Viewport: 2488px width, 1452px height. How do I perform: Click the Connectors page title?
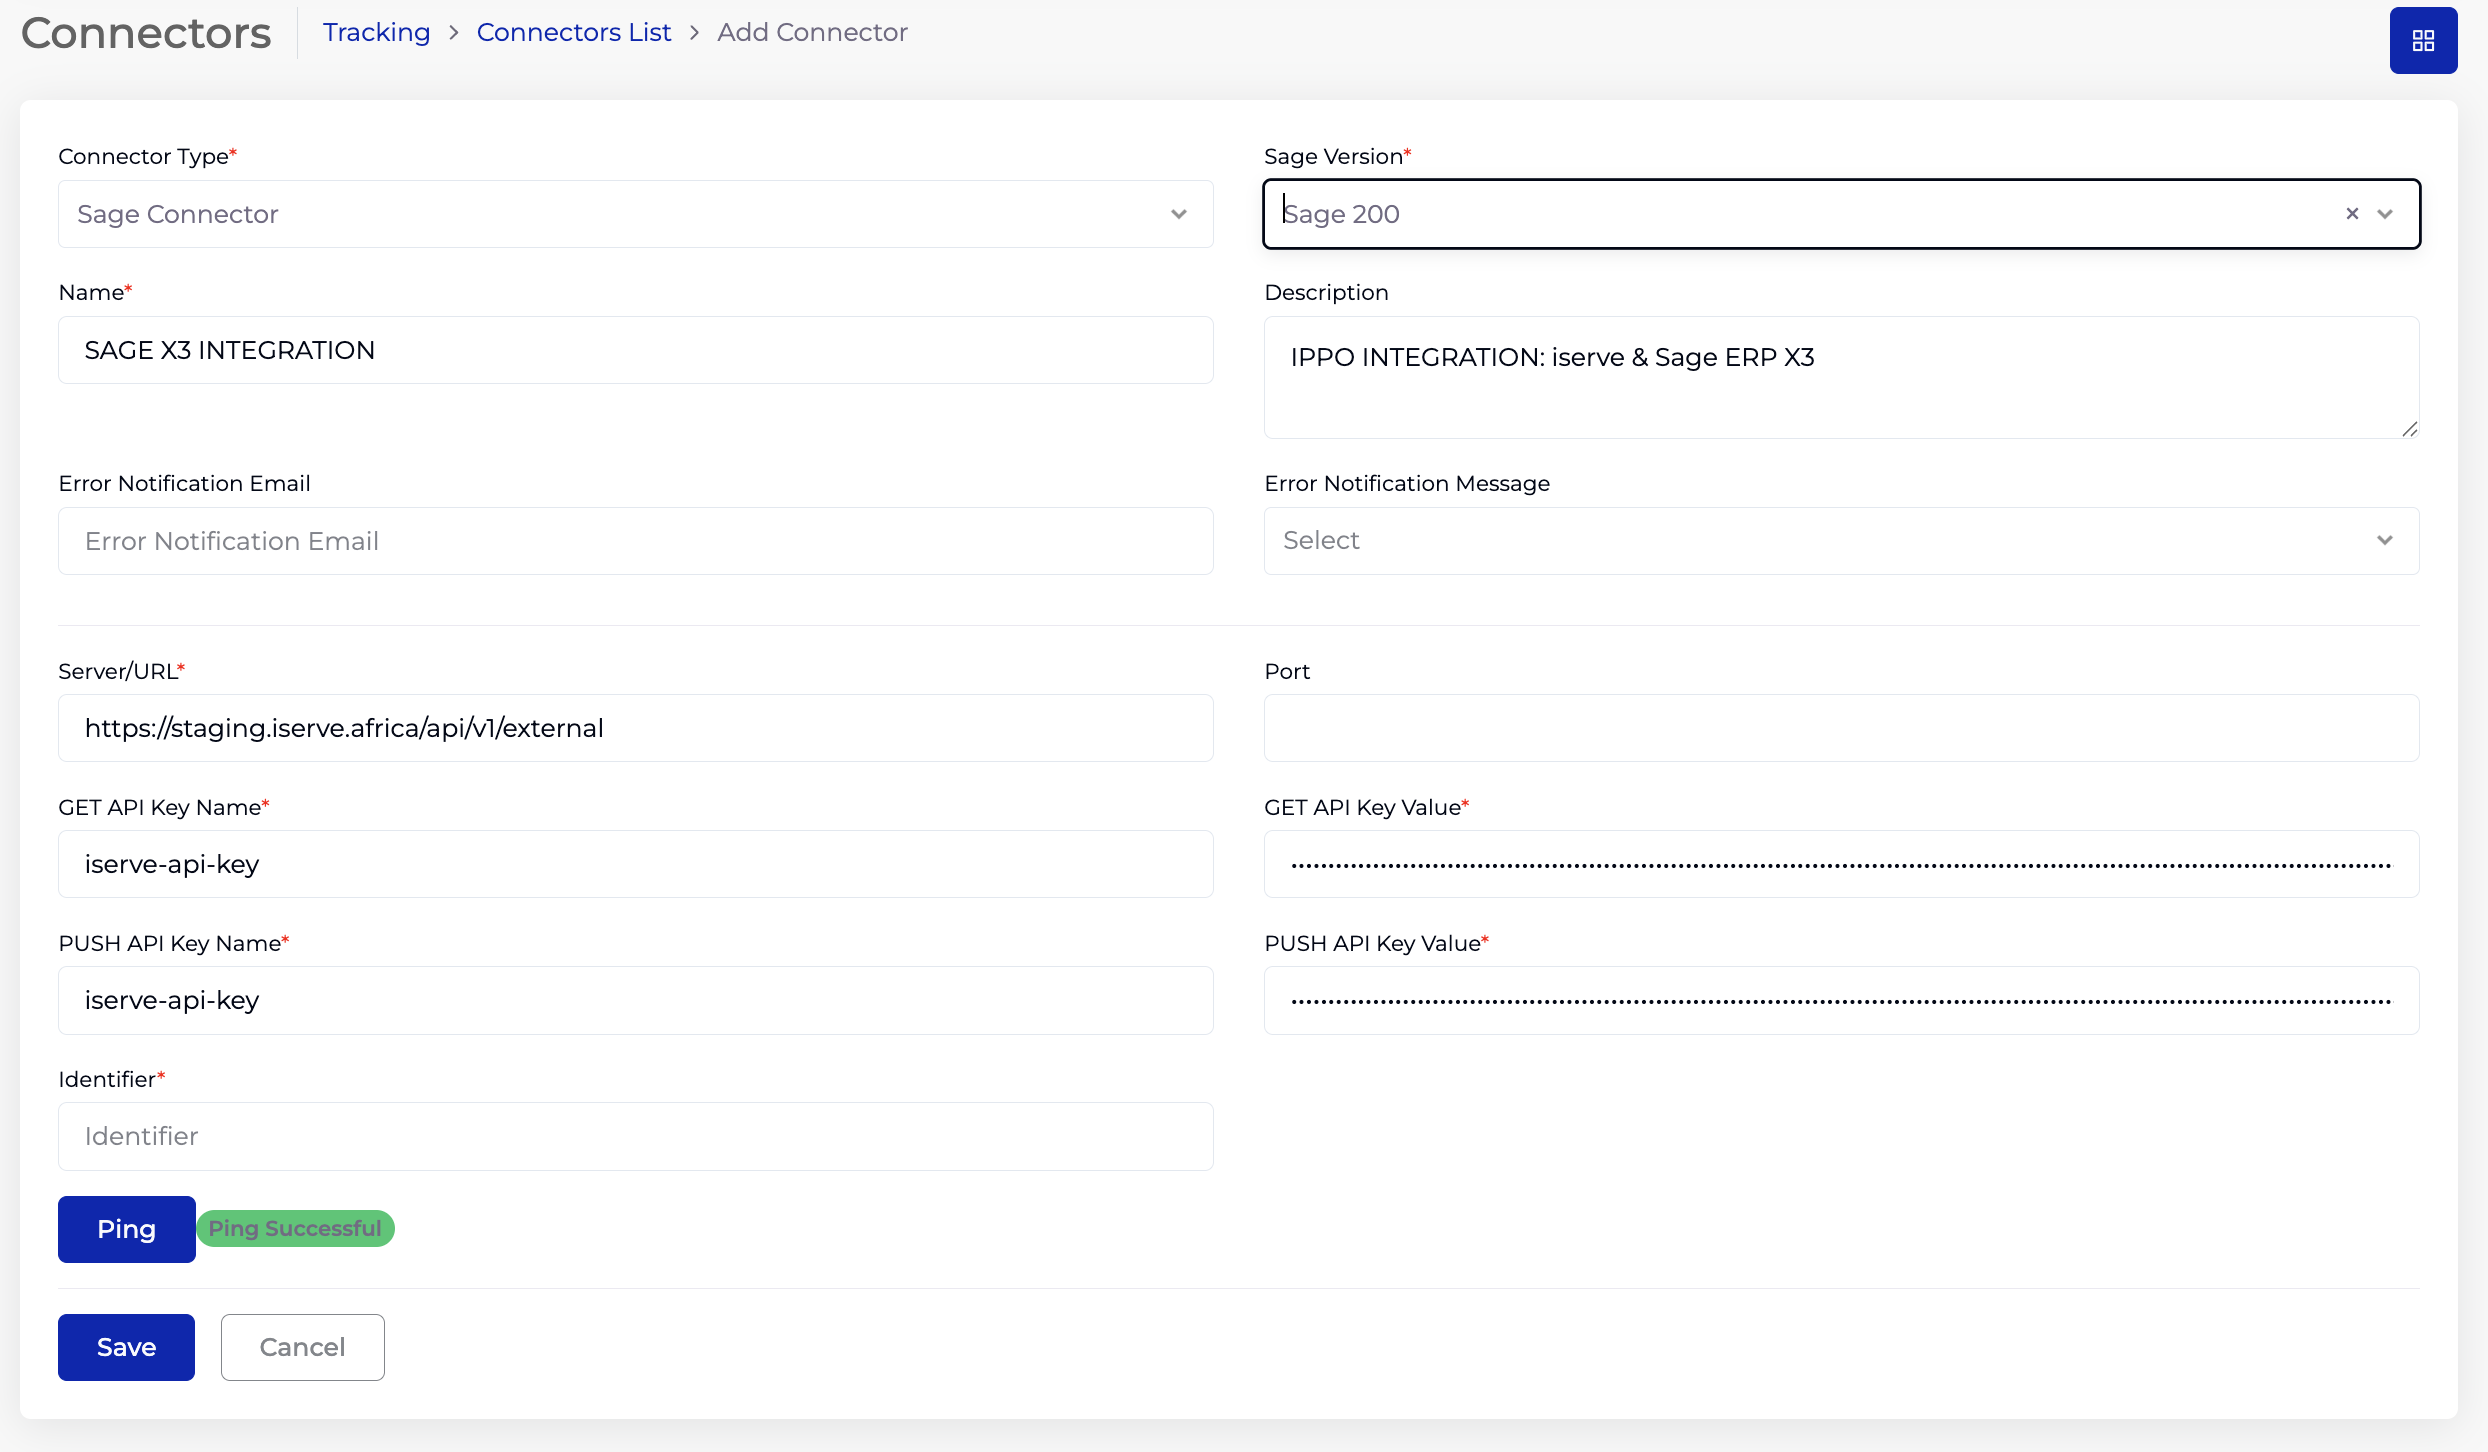click(x=146, y=33)
